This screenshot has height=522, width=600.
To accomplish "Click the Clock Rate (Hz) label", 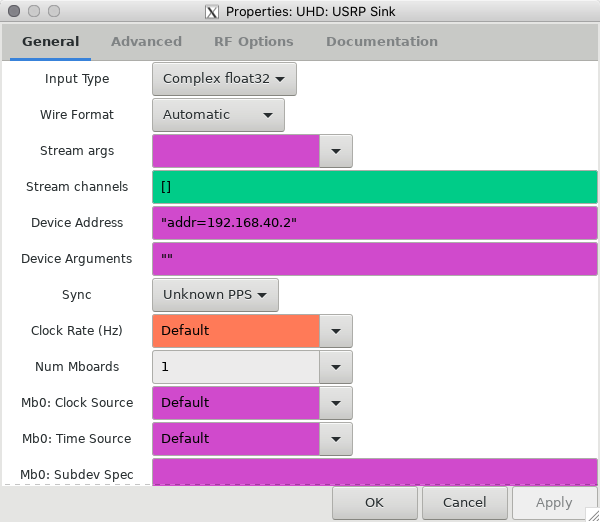I will point(77,331).
